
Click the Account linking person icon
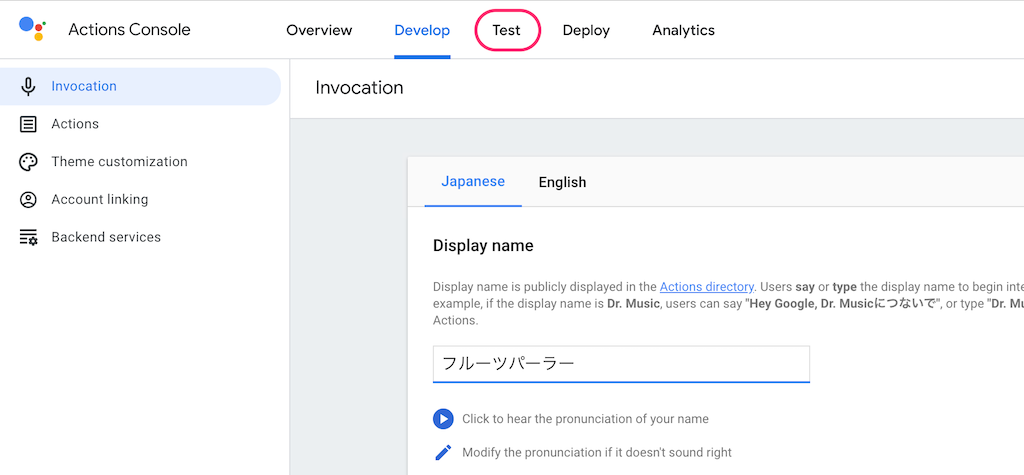[x=28, y=200]
